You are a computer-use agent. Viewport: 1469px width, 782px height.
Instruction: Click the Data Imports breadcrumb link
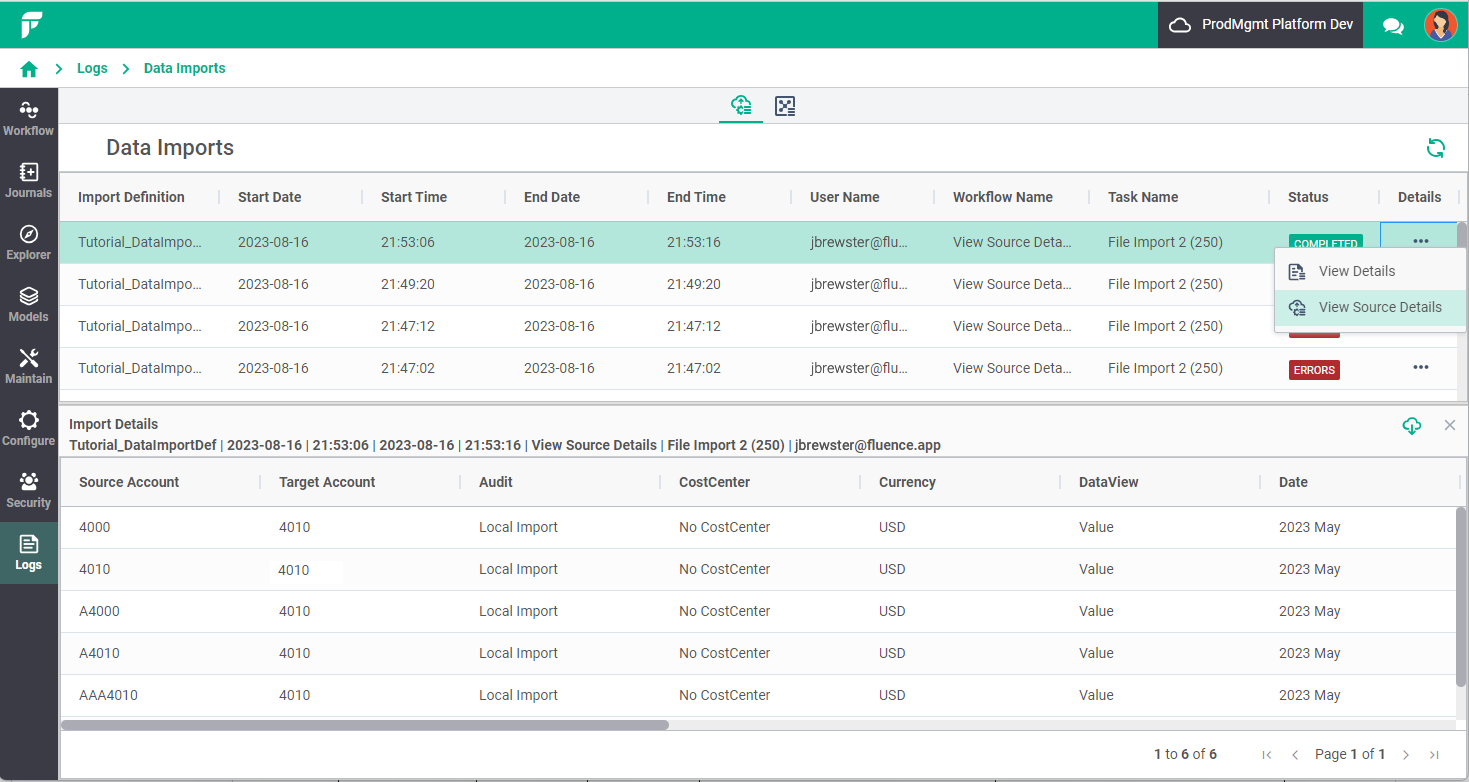click(185, 69)
